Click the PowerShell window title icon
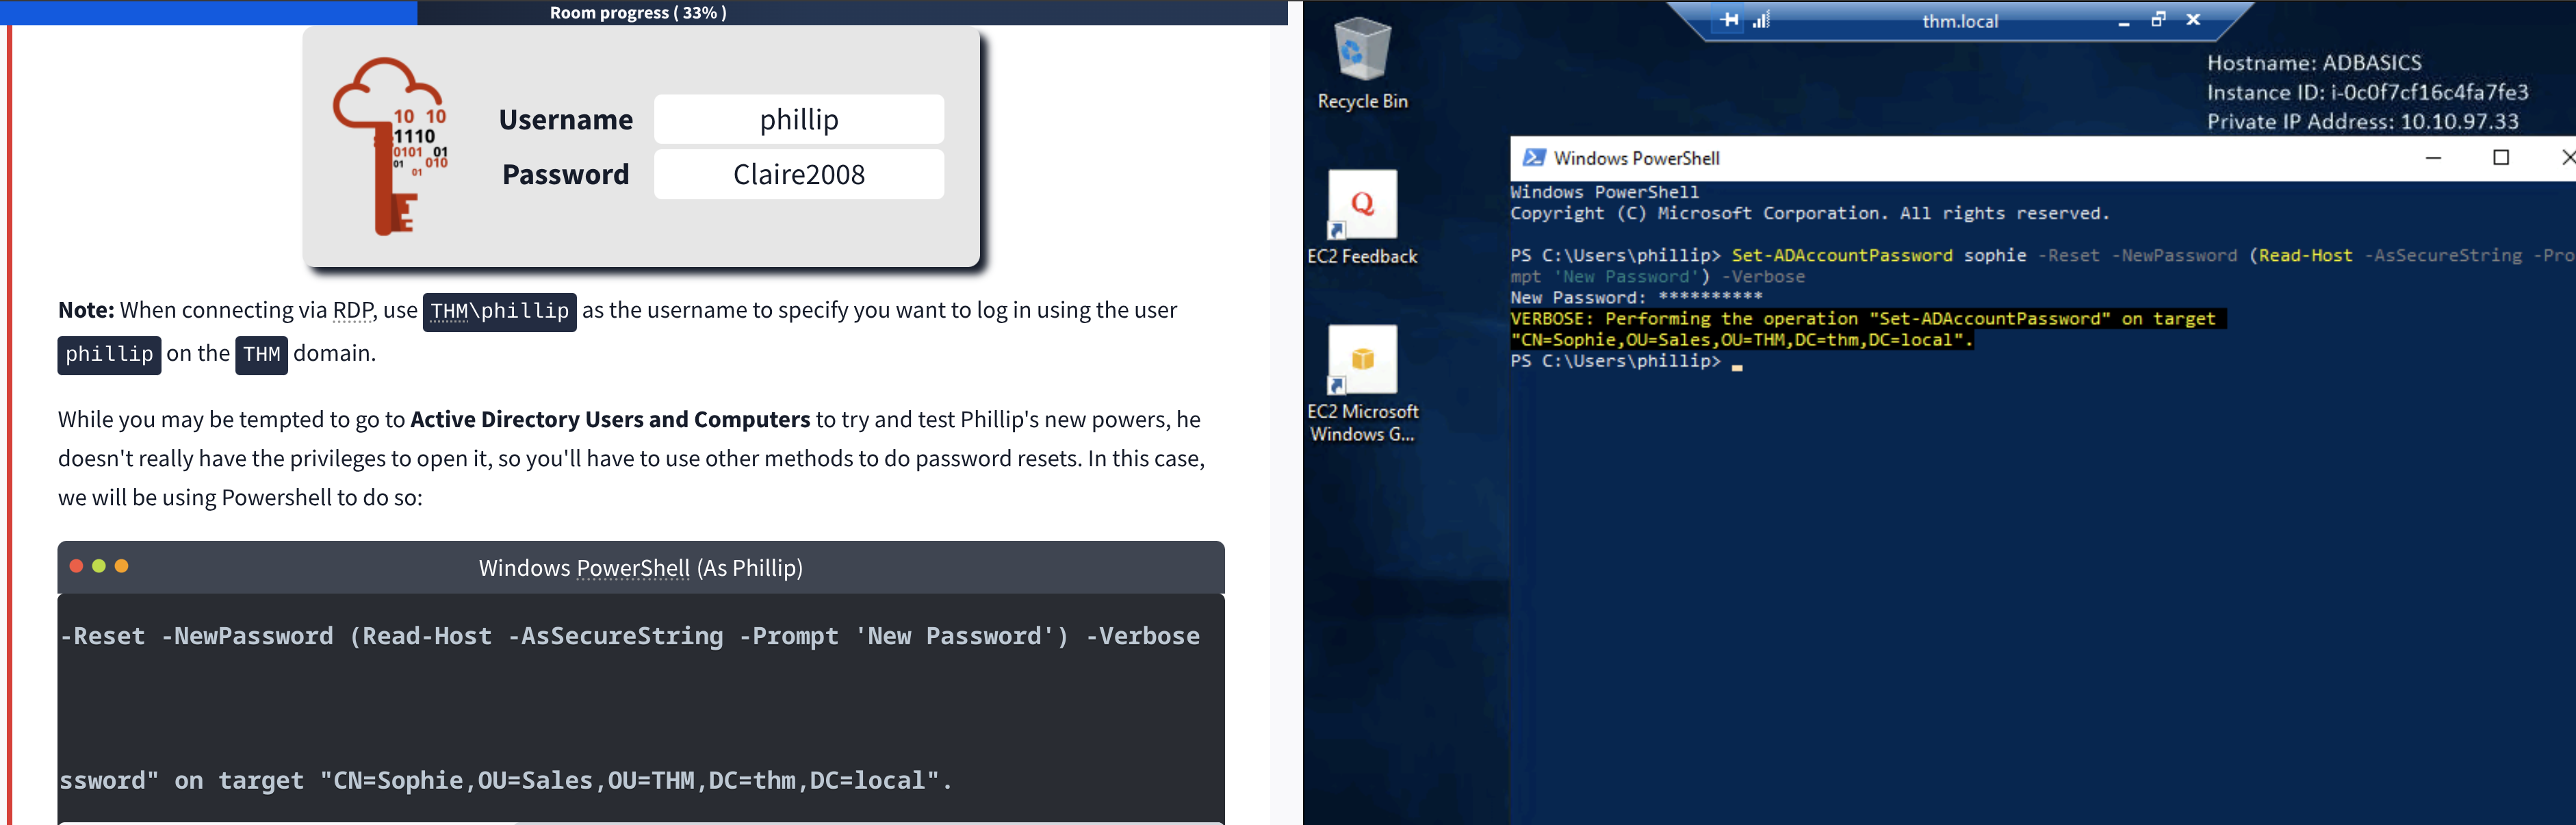The image size is (2576, 825). [x=1533, y=158]
